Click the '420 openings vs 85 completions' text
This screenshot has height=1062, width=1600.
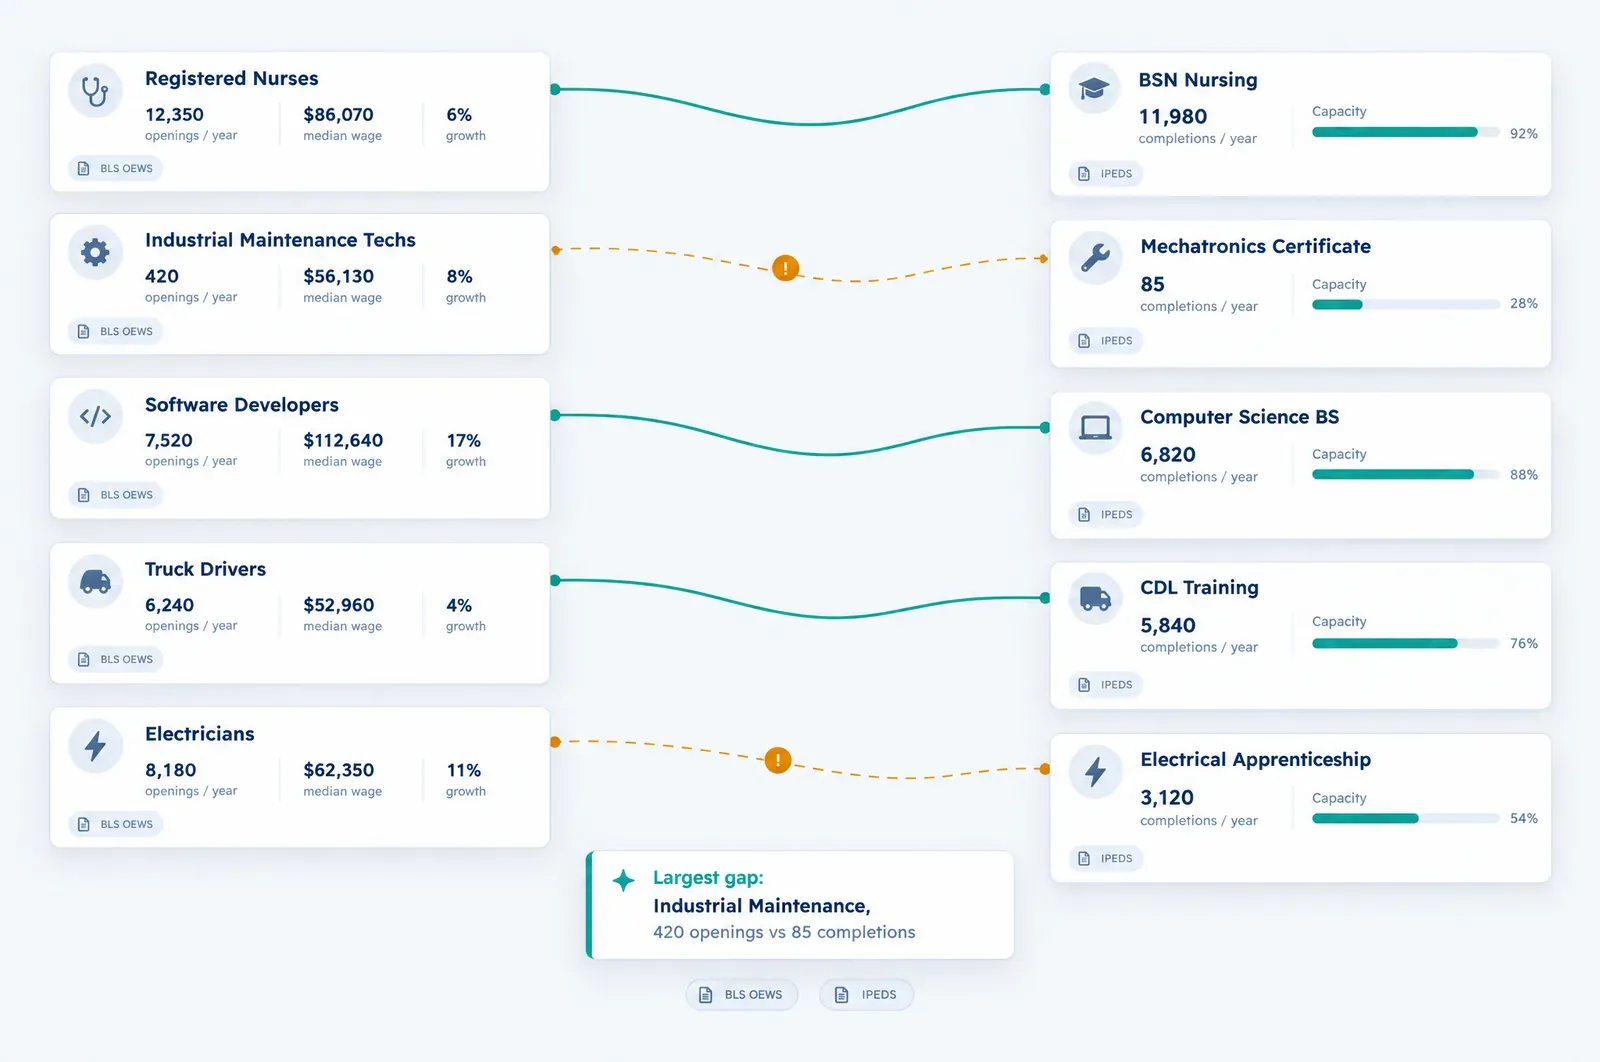(x=784, y=932)
